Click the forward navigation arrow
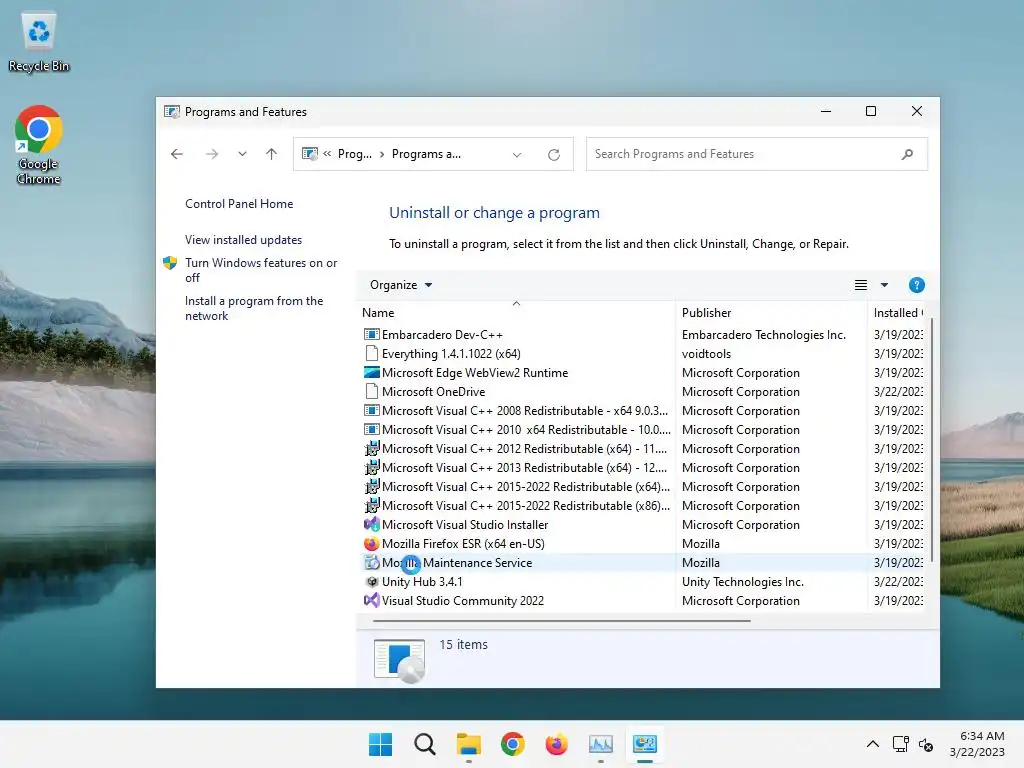Image resolution: width=1024 pixels, height=768 pixels. [x=212, y=154]
